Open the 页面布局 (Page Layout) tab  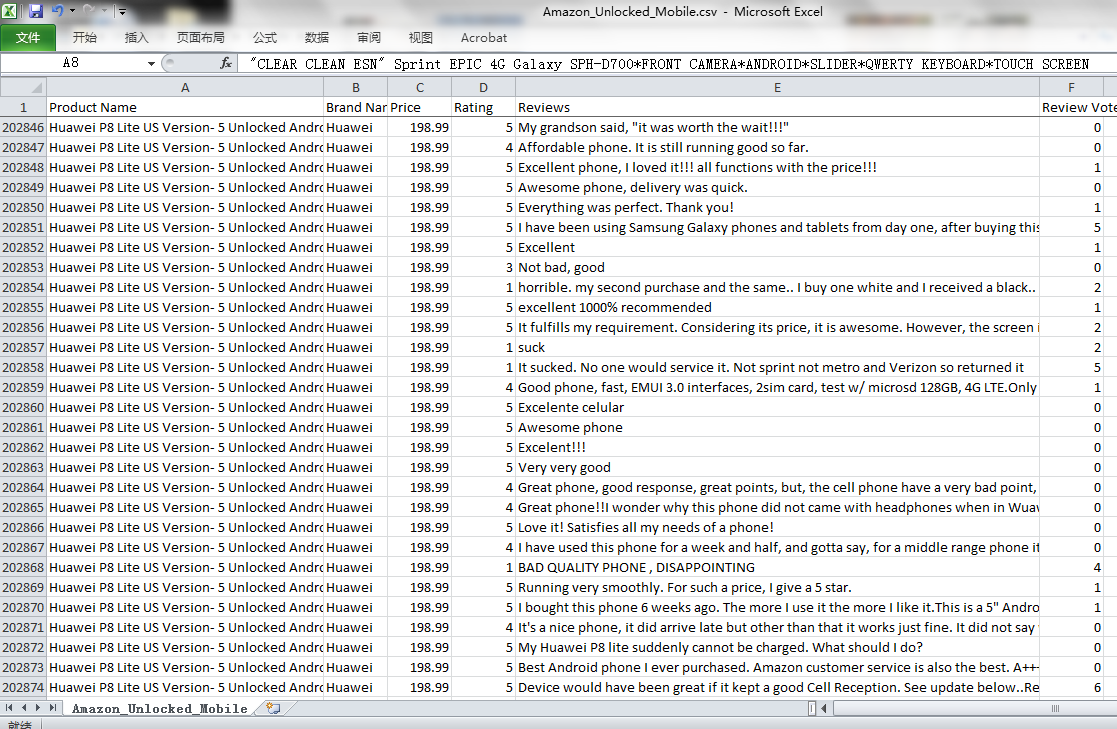(200, 38)
